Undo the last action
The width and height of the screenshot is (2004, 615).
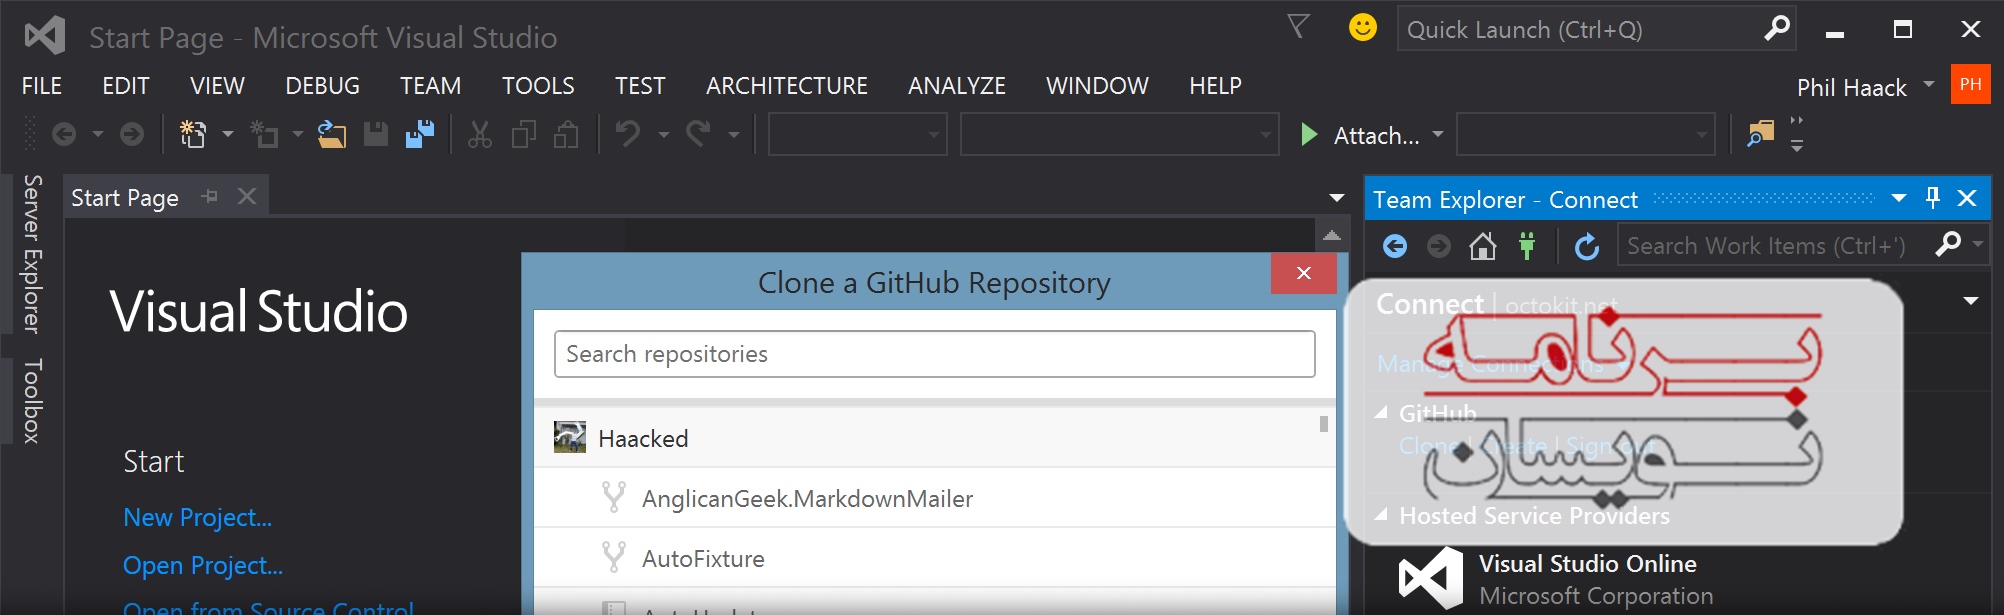click(x=628, y=133)
